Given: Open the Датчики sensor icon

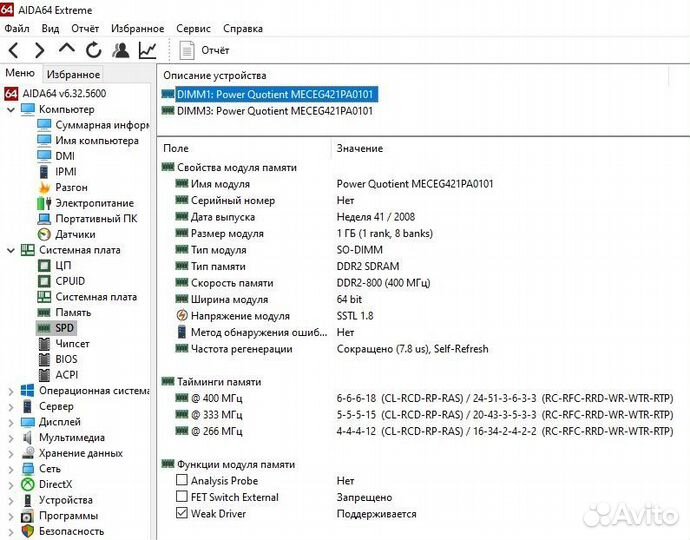Looking at the screenshot, I should coord(44,235).
